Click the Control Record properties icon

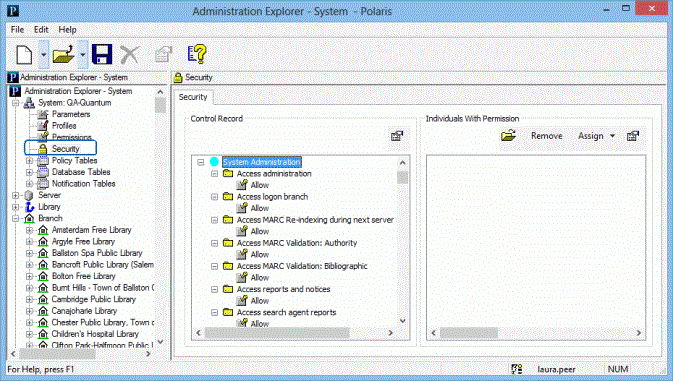point(397,136)
